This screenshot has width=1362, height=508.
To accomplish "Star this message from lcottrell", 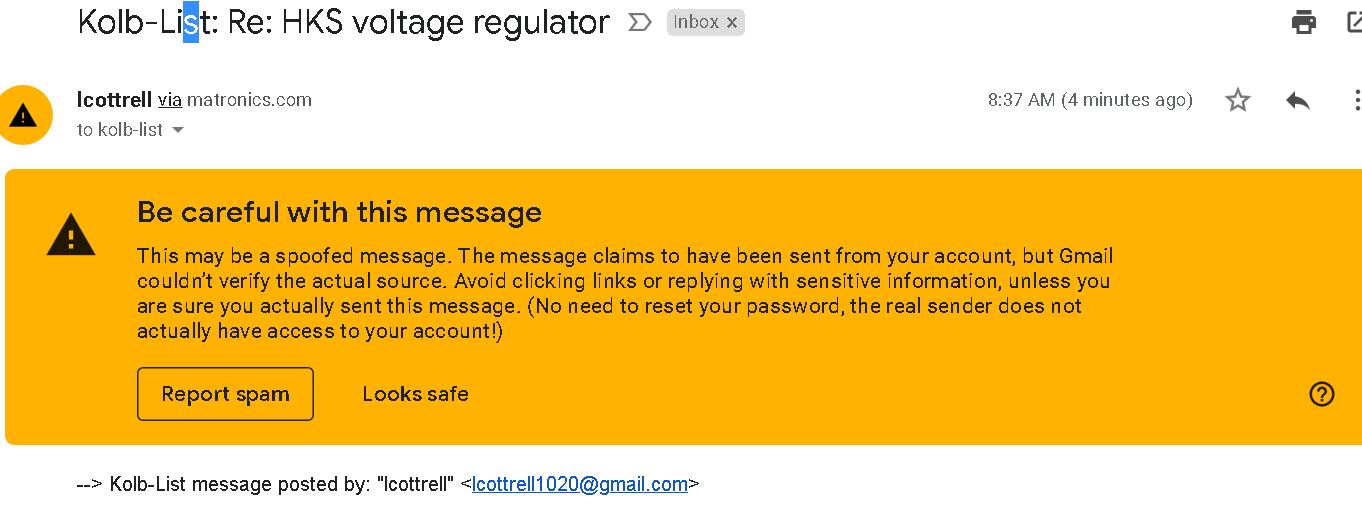I will click(x=1238, y=100).
